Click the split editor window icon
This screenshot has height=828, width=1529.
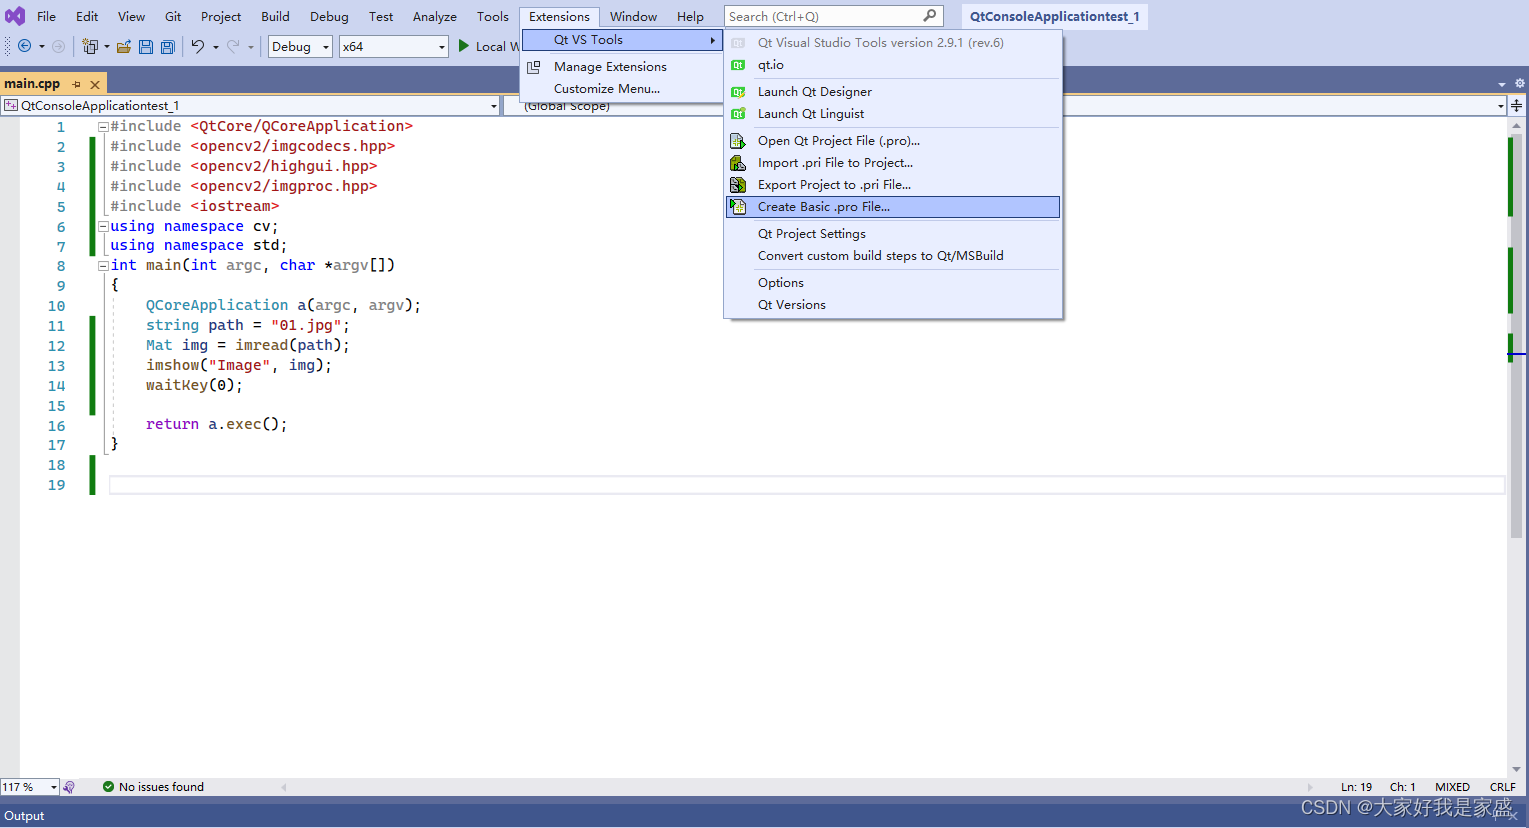point(1517,105)
